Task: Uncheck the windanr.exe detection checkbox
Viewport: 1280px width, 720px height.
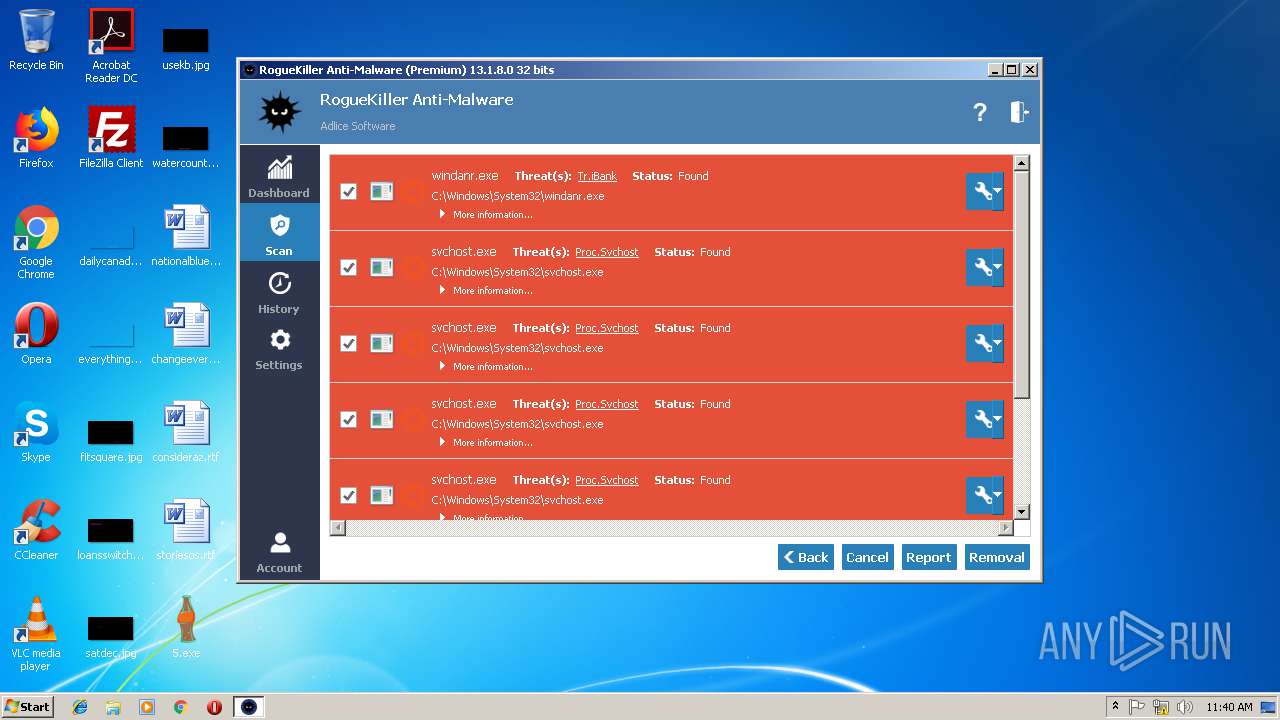Action: click(x=348, y=191)
